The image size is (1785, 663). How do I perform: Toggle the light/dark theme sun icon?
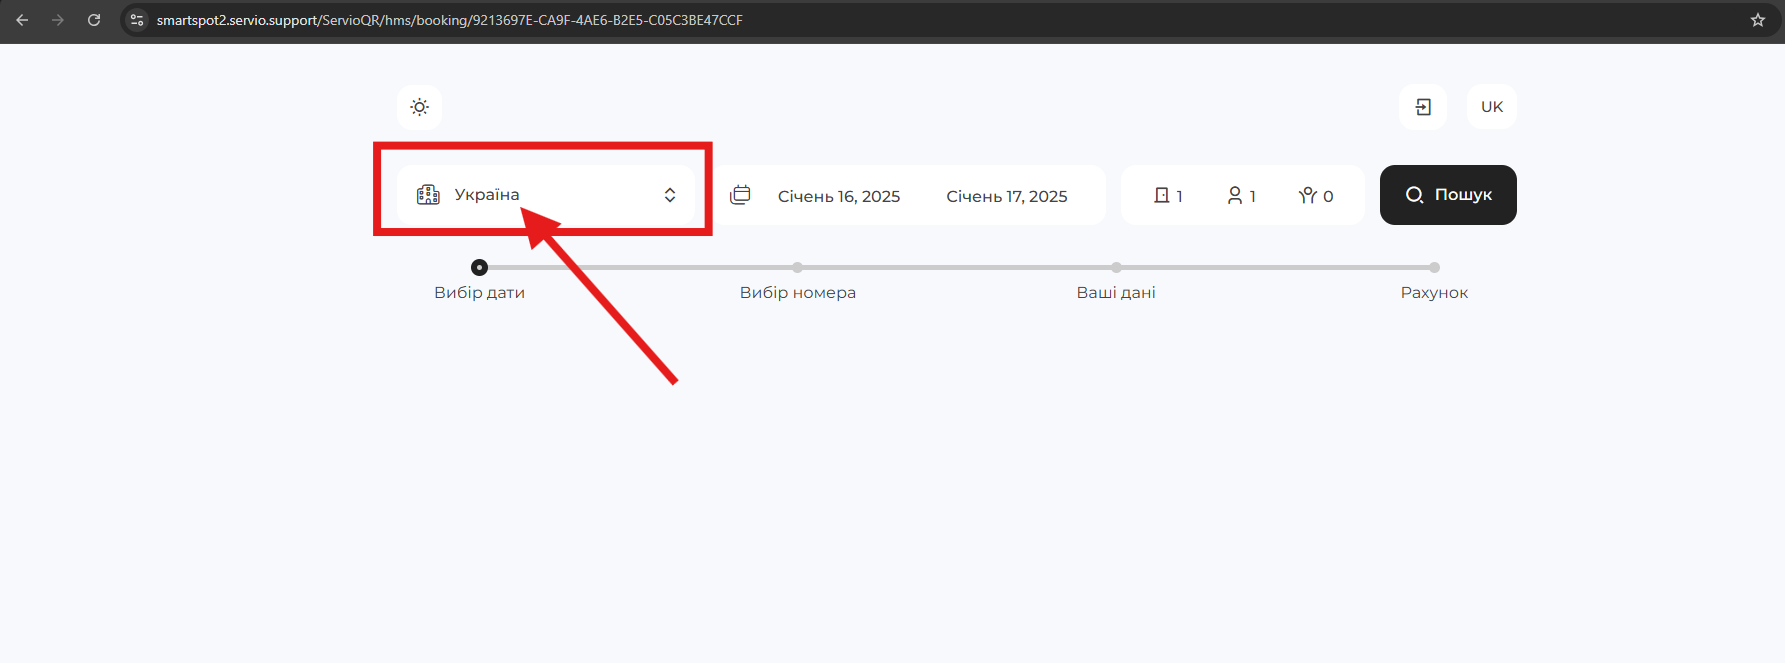(419, 107)
